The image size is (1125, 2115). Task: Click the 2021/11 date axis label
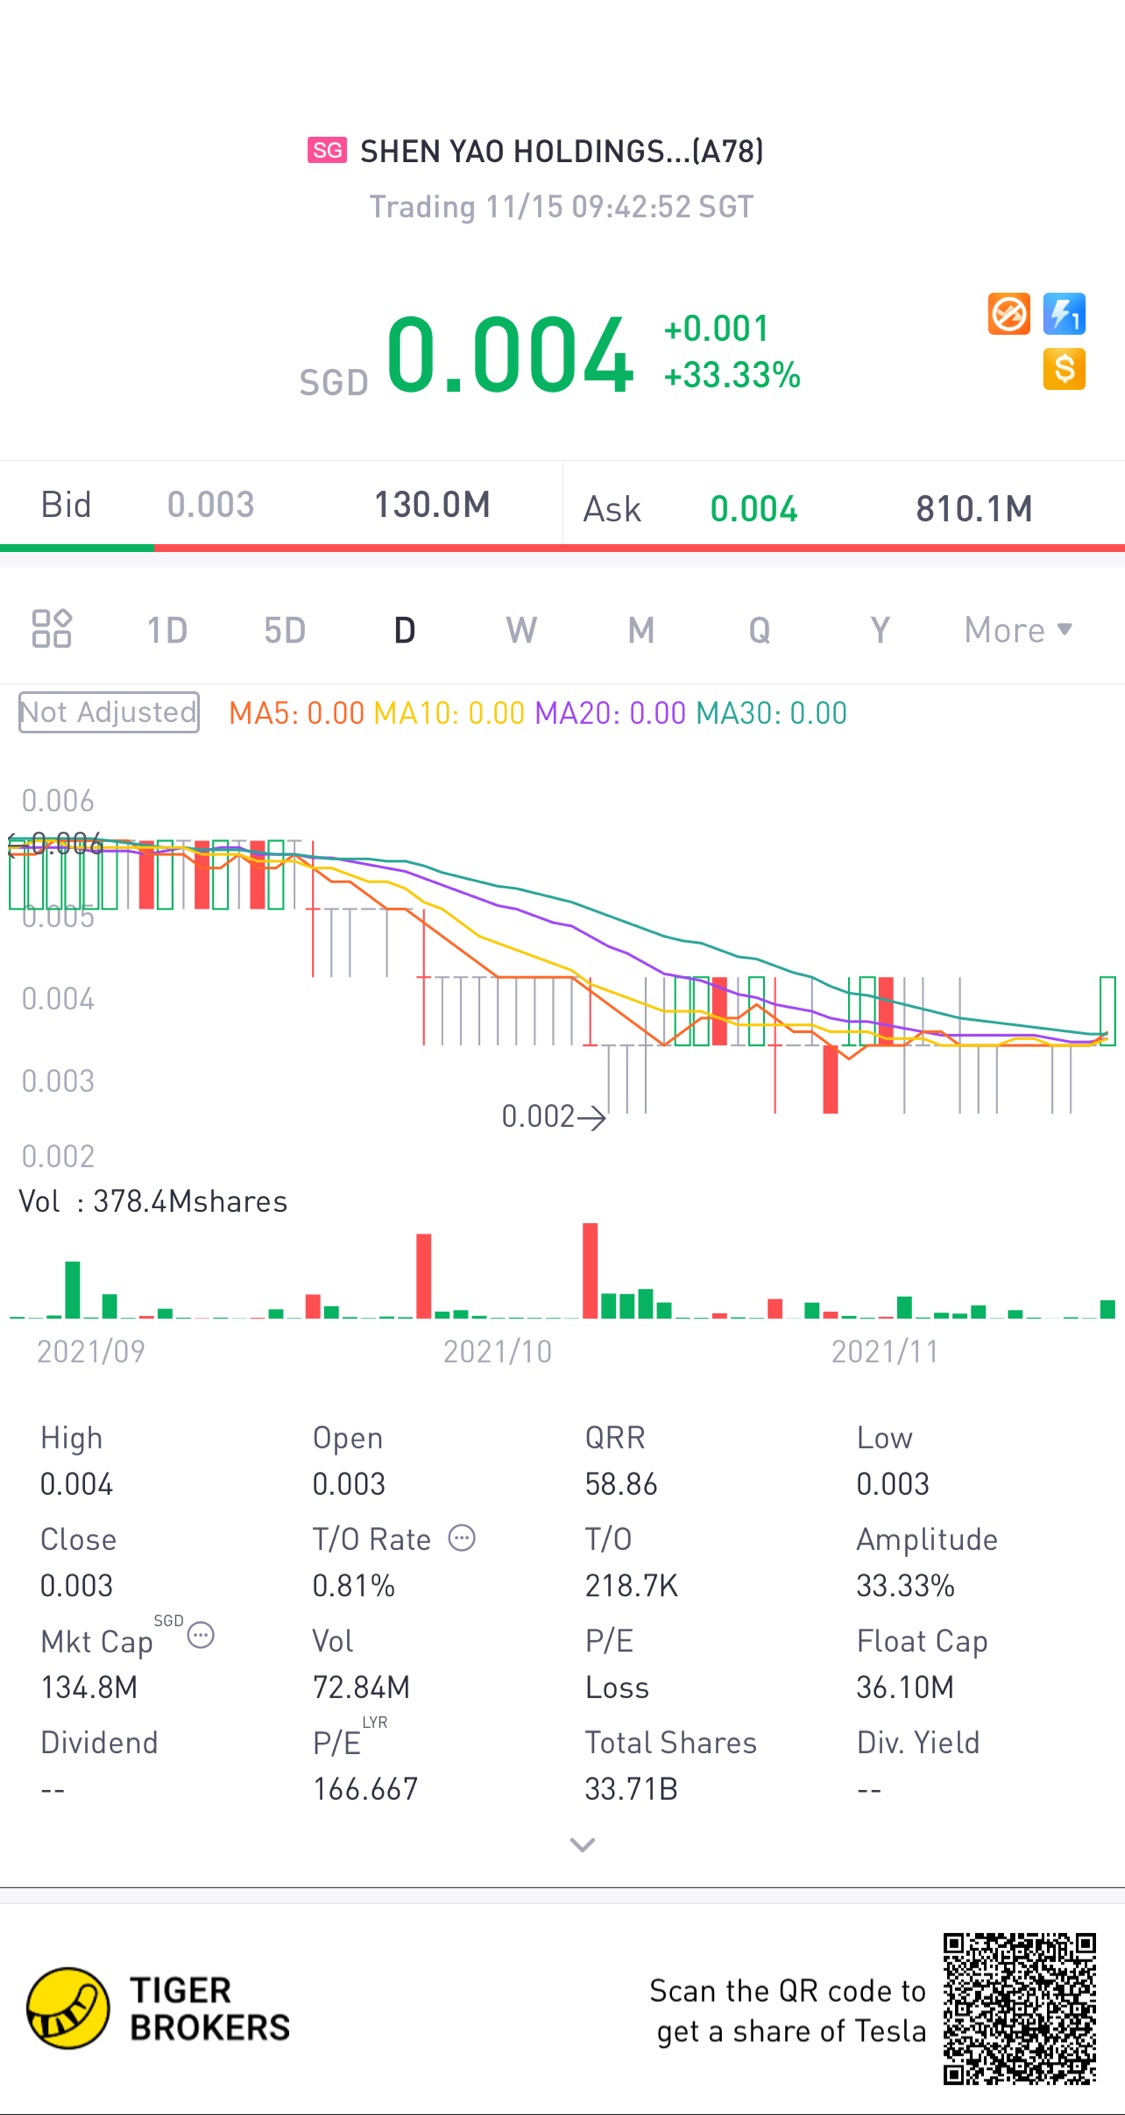click(885, 1352)
